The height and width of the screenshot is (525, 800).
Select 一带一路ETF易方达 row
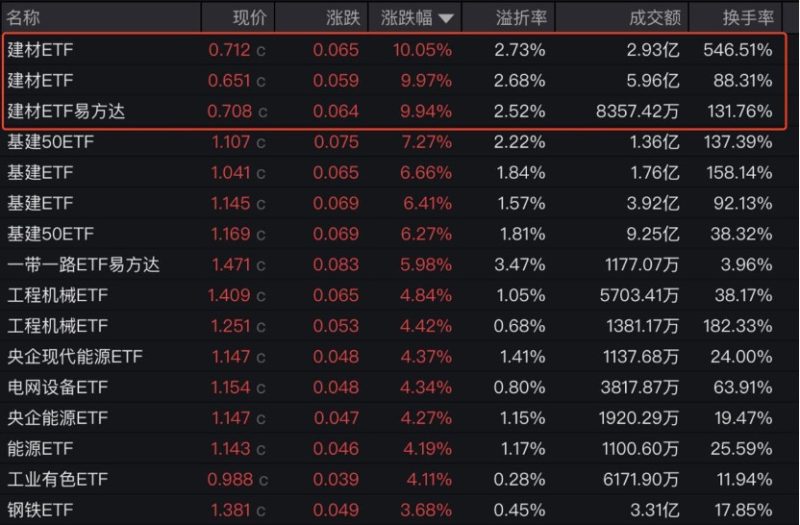pyautogui.click(x=391, y=264)
